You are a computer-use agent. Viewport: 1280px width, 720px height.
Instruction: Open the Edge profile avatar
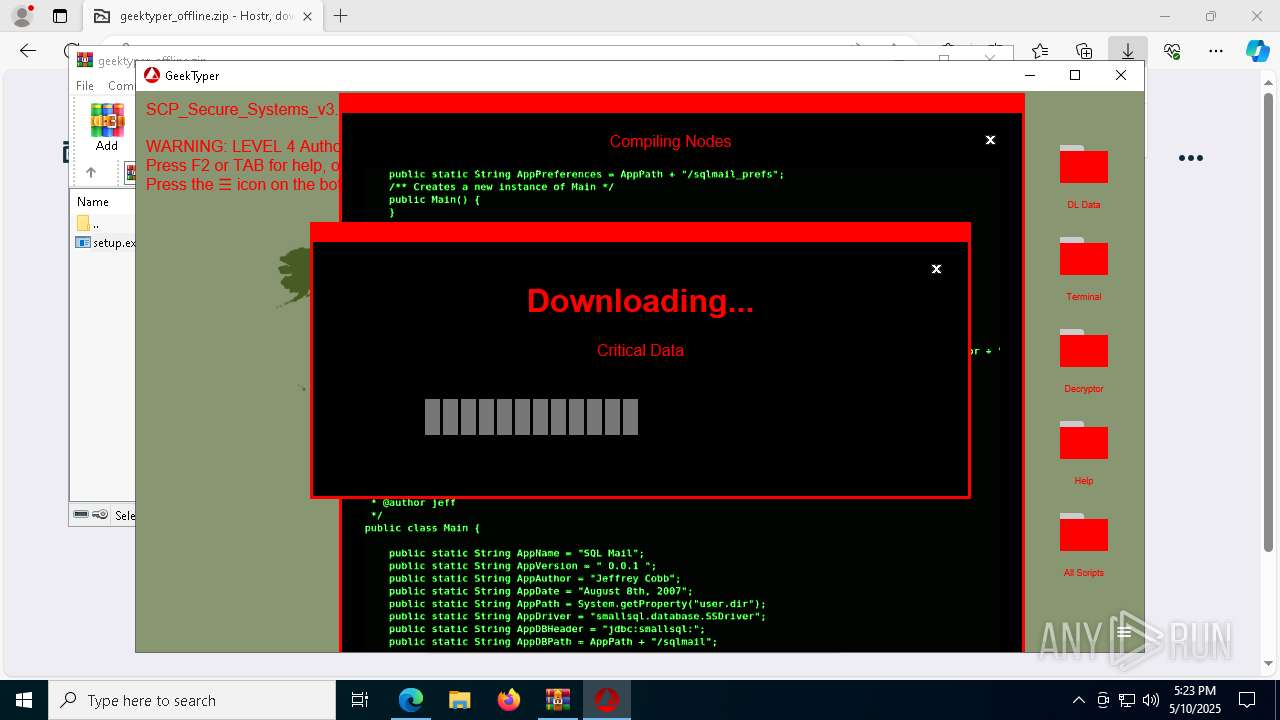(22, 16)
